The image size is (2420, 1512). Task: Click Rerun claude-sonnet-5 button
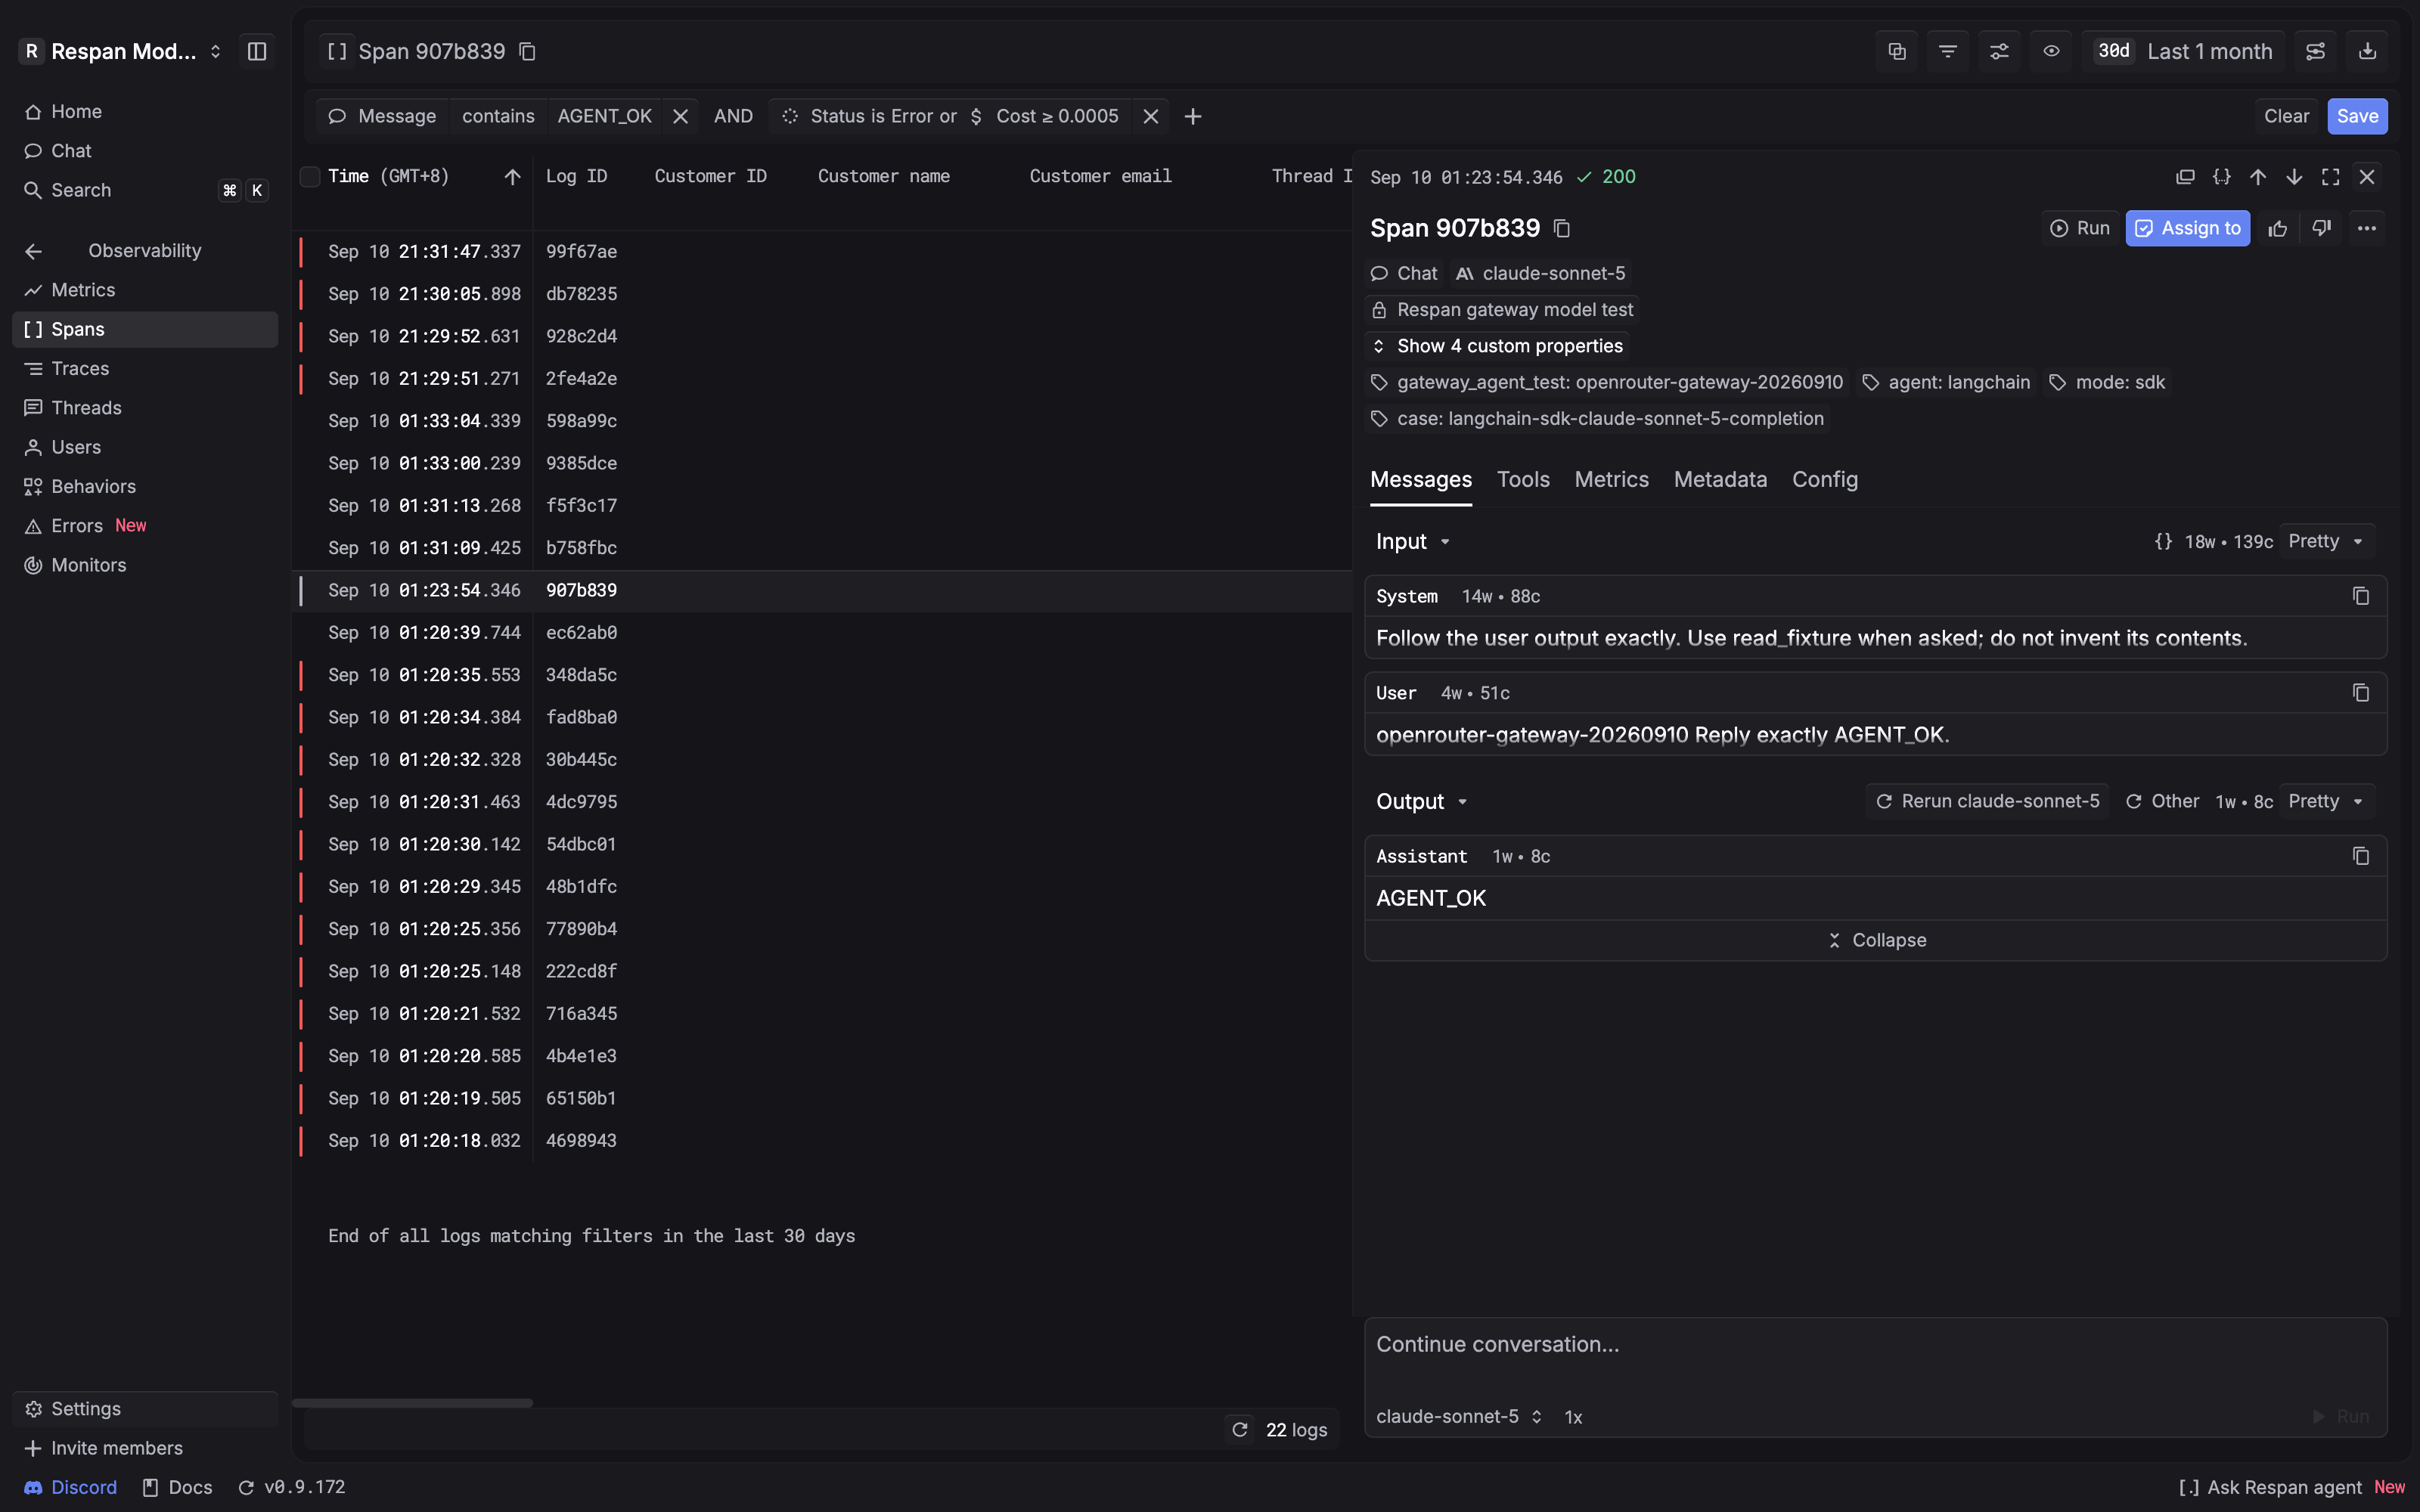[x=1988, y=802]
